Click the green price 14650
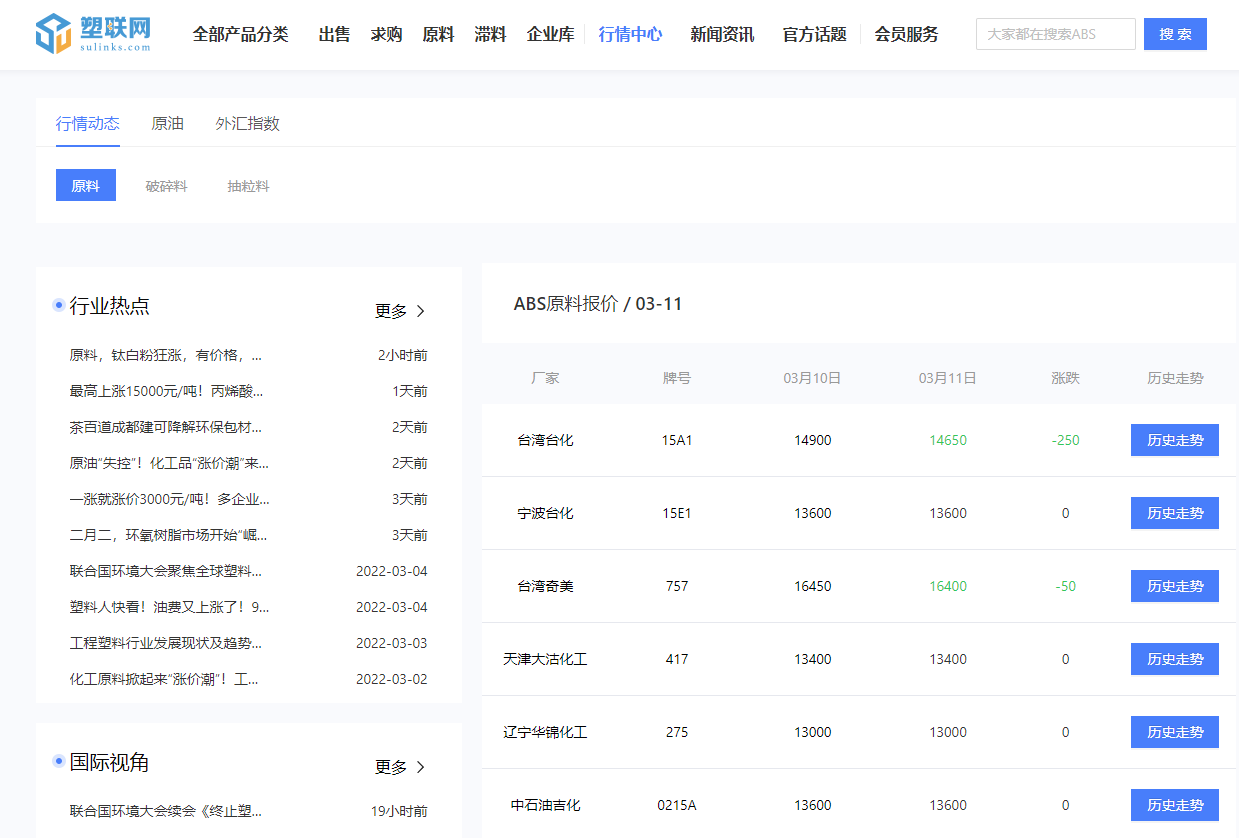Image resolution: width=1239 pixels, height=838 pixels. (948, 440)
